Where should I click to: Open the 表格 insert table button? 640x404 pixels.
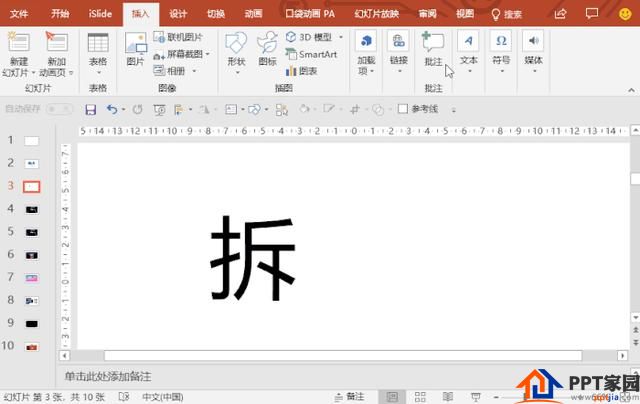(x=98, y=53)
